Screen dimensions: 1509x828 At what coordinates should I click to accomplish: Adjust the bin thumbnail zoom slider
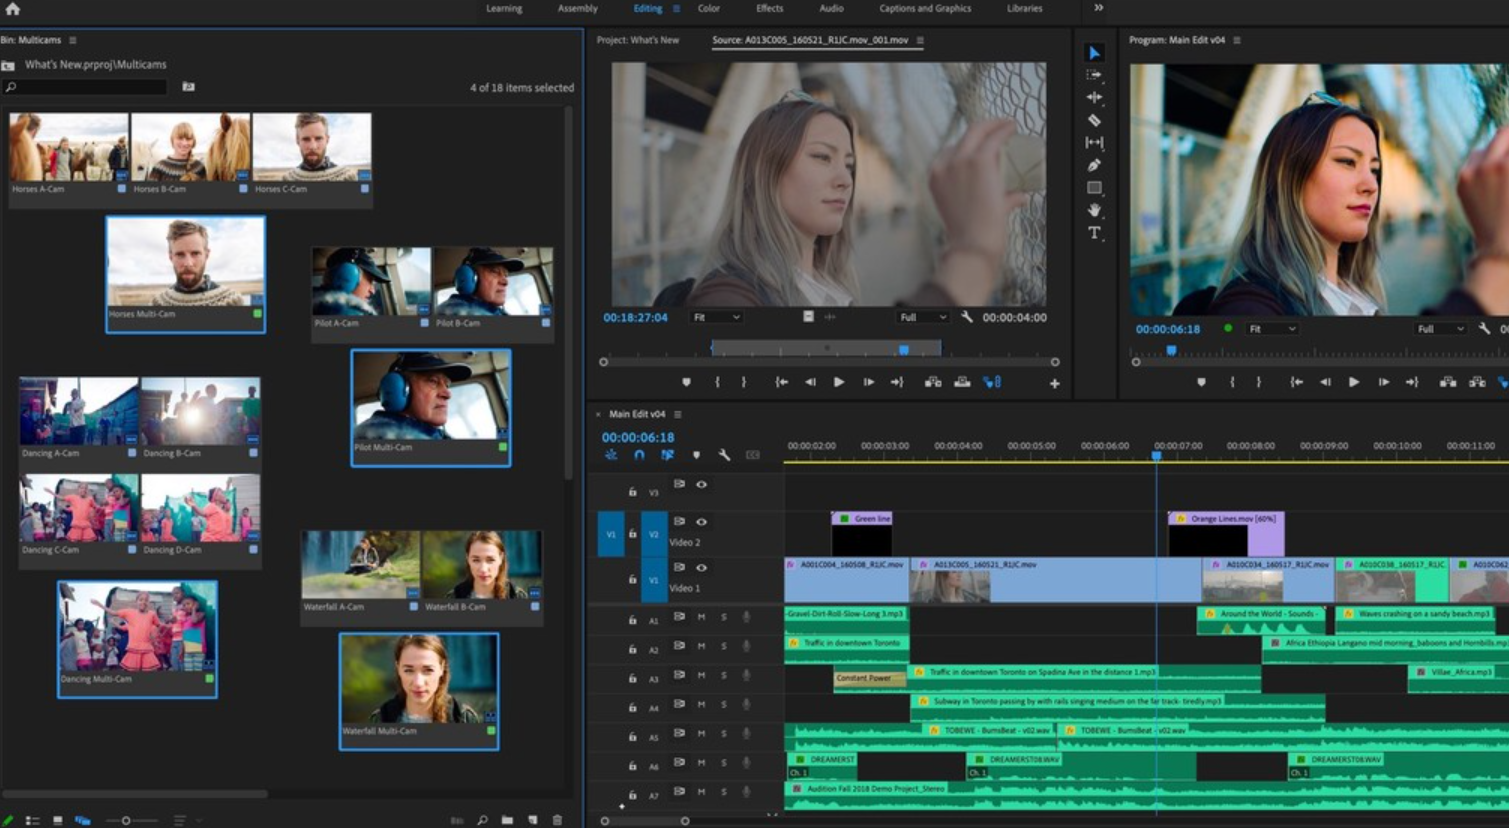133,820
